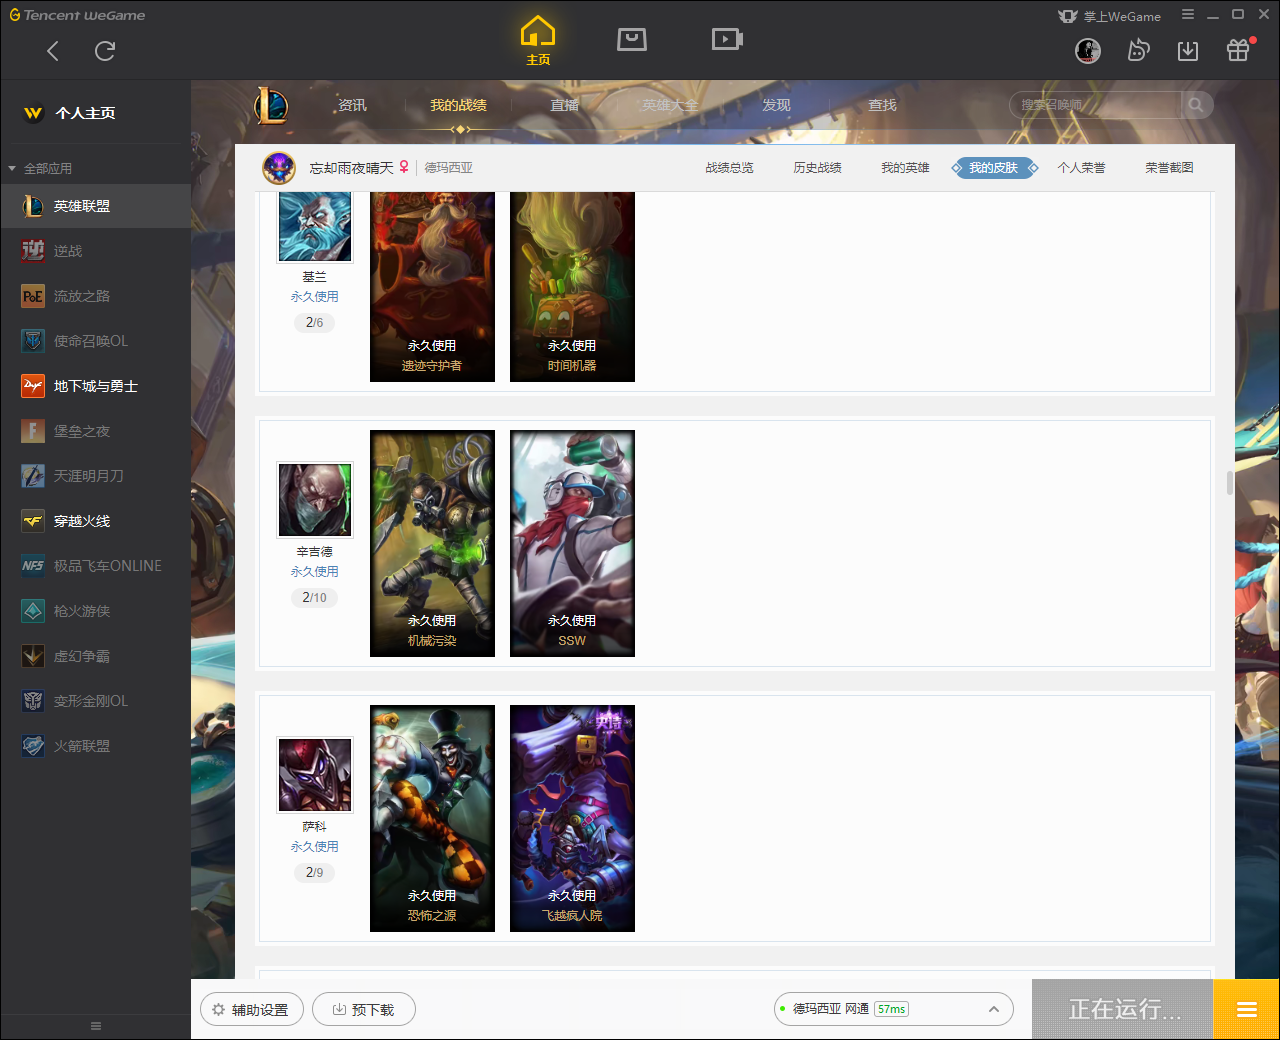
Task: Switch to 荣誉截图 sub-tab
Action: [1169, 168]
